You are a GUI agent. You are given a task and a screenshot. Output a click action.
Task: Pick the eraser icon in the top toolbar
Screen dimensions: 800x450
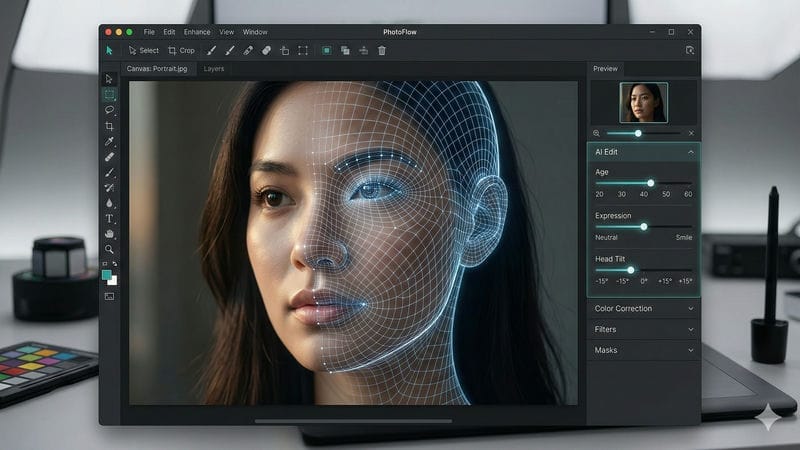tap(266, 51)
